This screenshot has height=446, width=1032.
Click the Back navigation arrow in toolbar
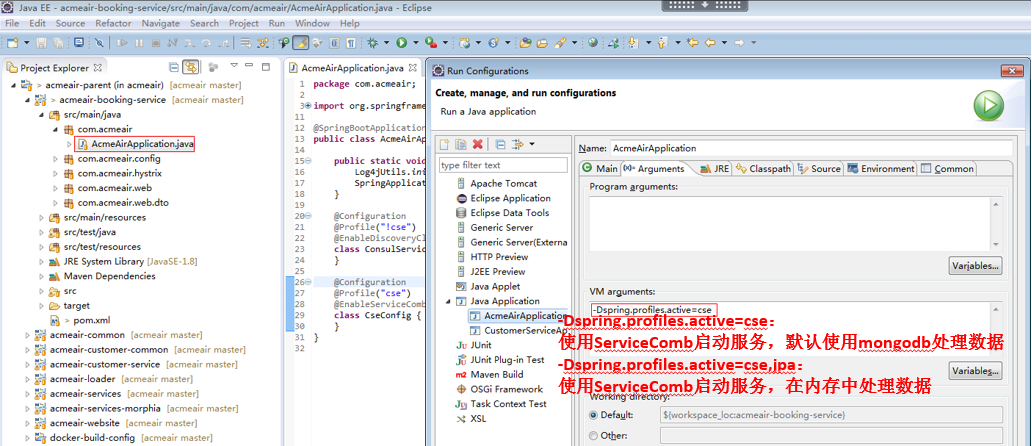(x=710, y=43)
